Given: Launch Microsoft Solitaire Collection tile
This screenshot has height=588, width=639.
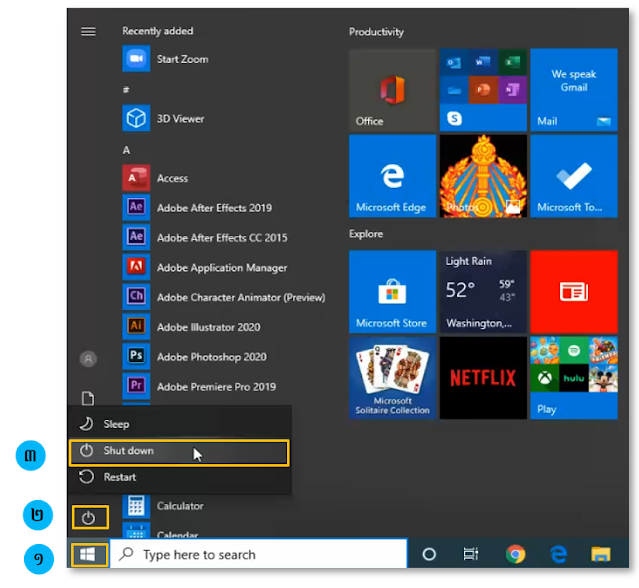Looking at the screenshot, I should click(x=392, y=378).
